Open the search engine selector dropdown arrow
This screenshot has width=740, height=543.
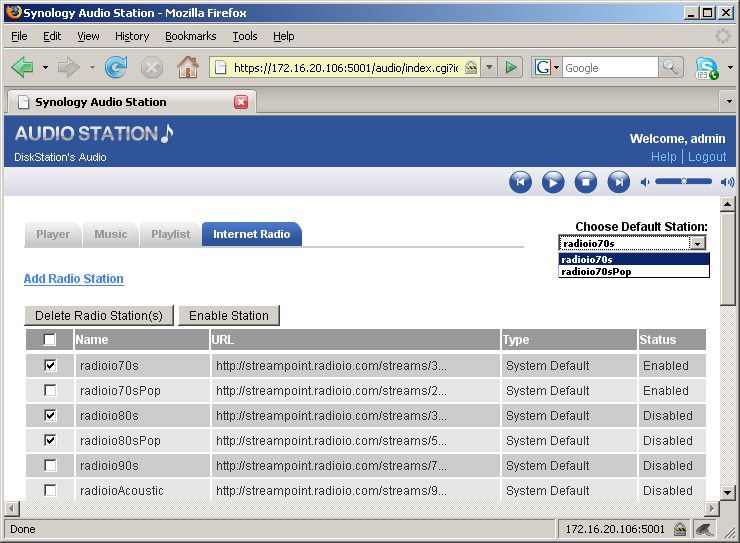tap(556, 67)
